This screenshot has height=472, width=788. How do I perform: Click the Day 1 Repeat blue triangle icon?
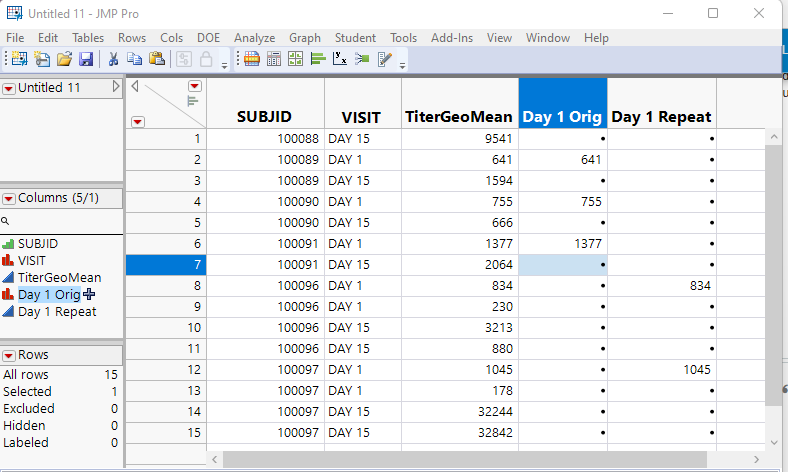[8, 312]
